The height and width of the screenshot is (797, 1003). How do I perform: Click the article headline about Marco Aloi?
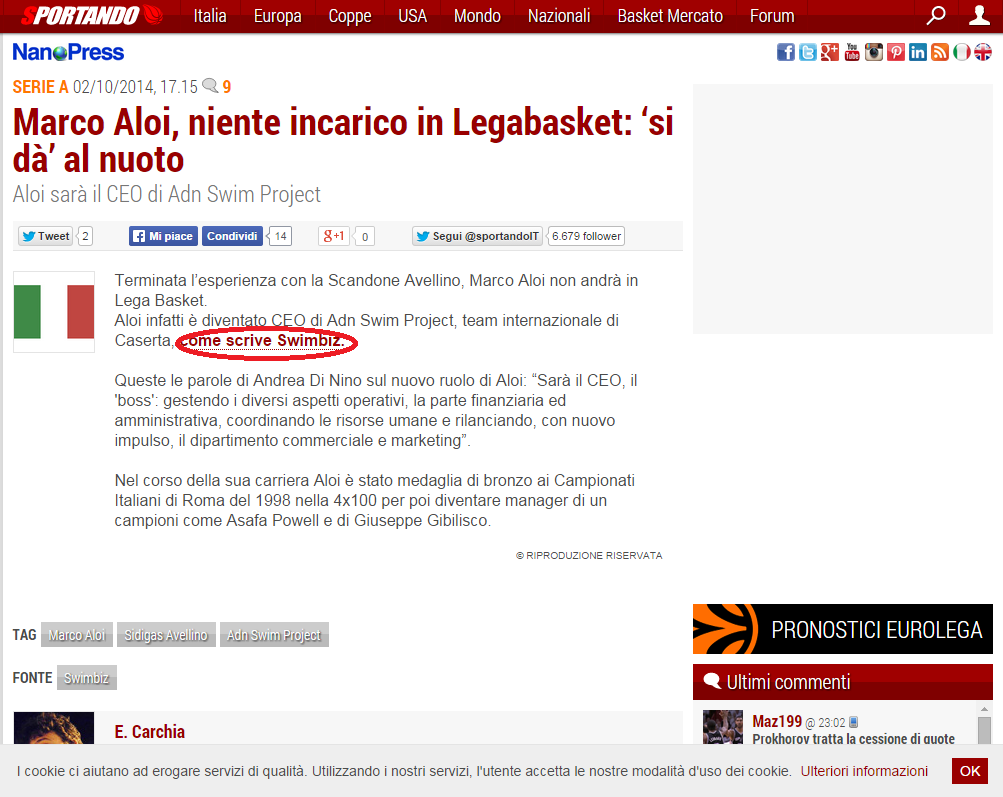[343, 140]
